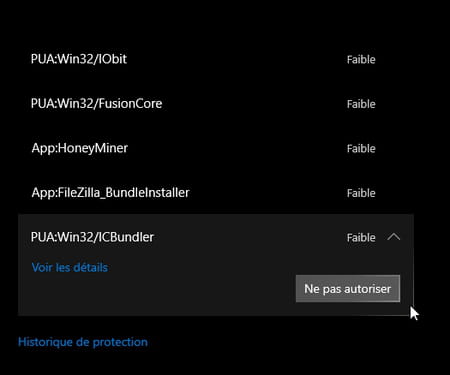Collapse the ICBundler entry using the chevron
This screenshot has height=375, width=450.
tap(394, 237)
